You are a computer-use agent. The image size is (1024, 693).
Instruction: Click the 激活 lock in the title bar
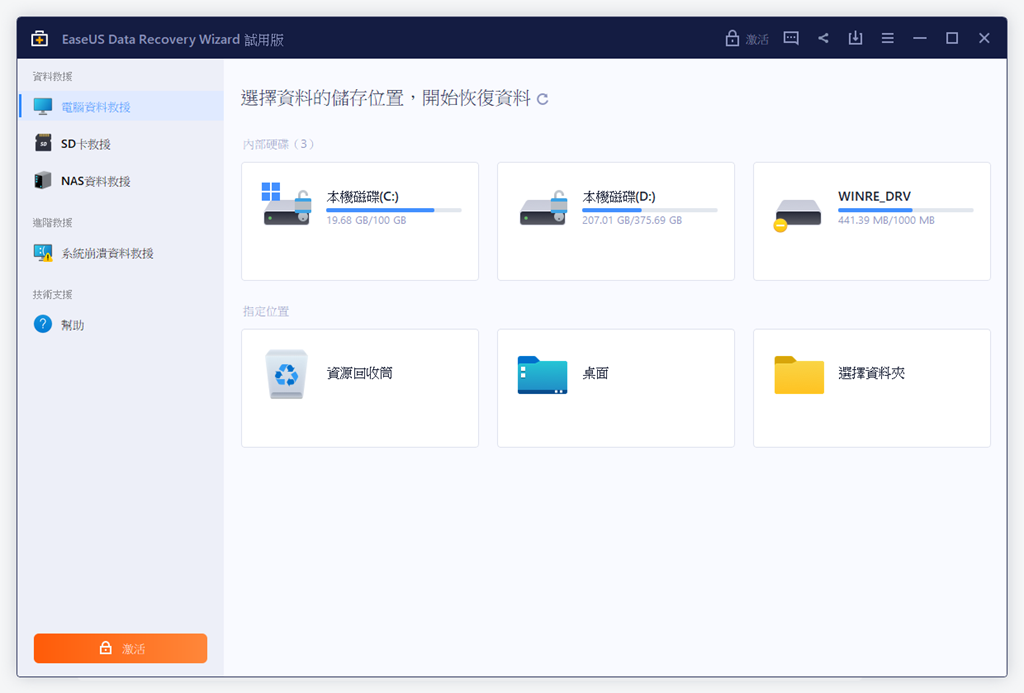pos(747,39)
